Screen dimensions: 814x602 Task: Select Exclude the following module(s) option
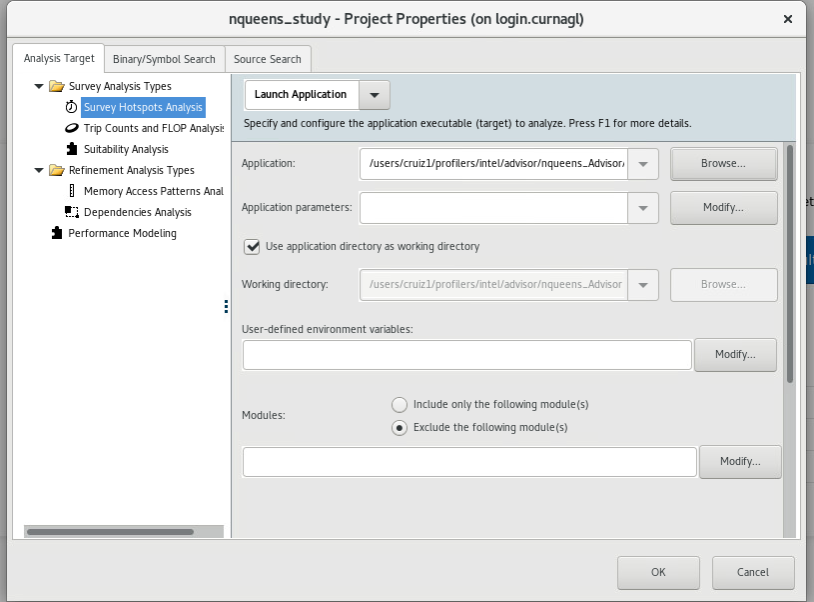[x=400, y=427]
